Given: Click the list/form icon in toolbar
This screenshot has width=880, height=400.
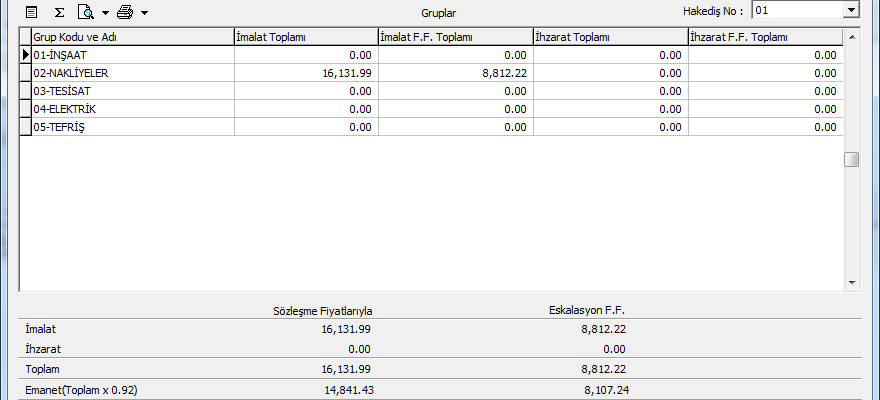Looking at the screenshot, I should [32, 13].
